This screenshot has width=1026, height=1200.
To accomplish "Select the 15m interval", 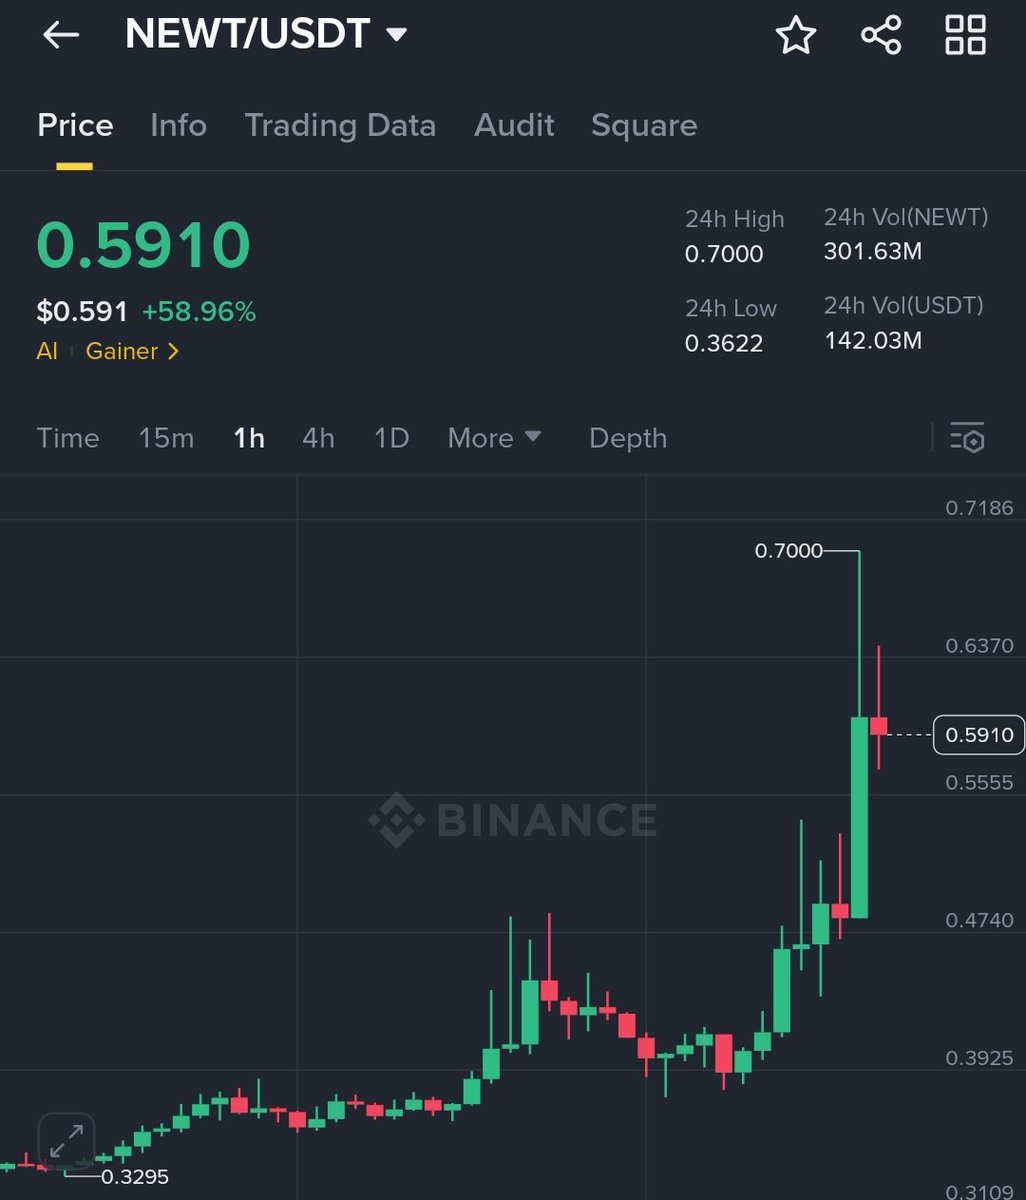I will 166,438.
